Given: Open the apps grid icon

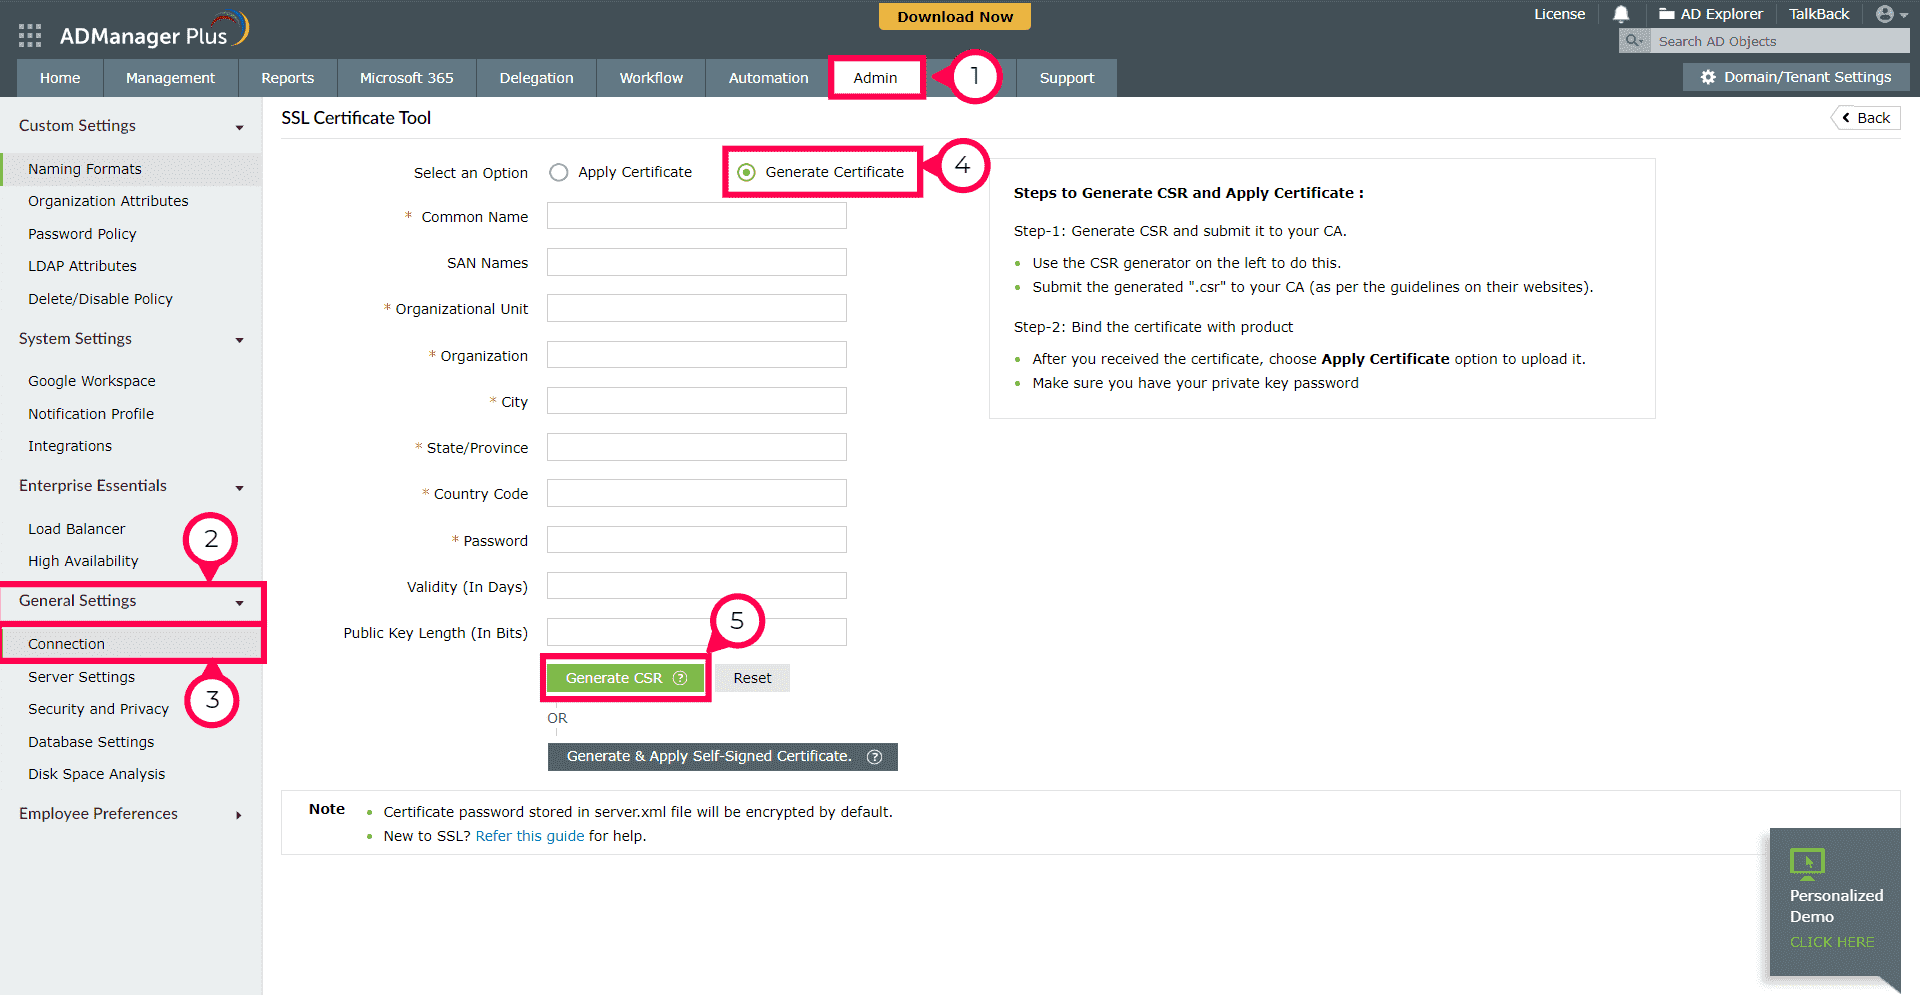Looking at the screenshot, I should 30,36.
